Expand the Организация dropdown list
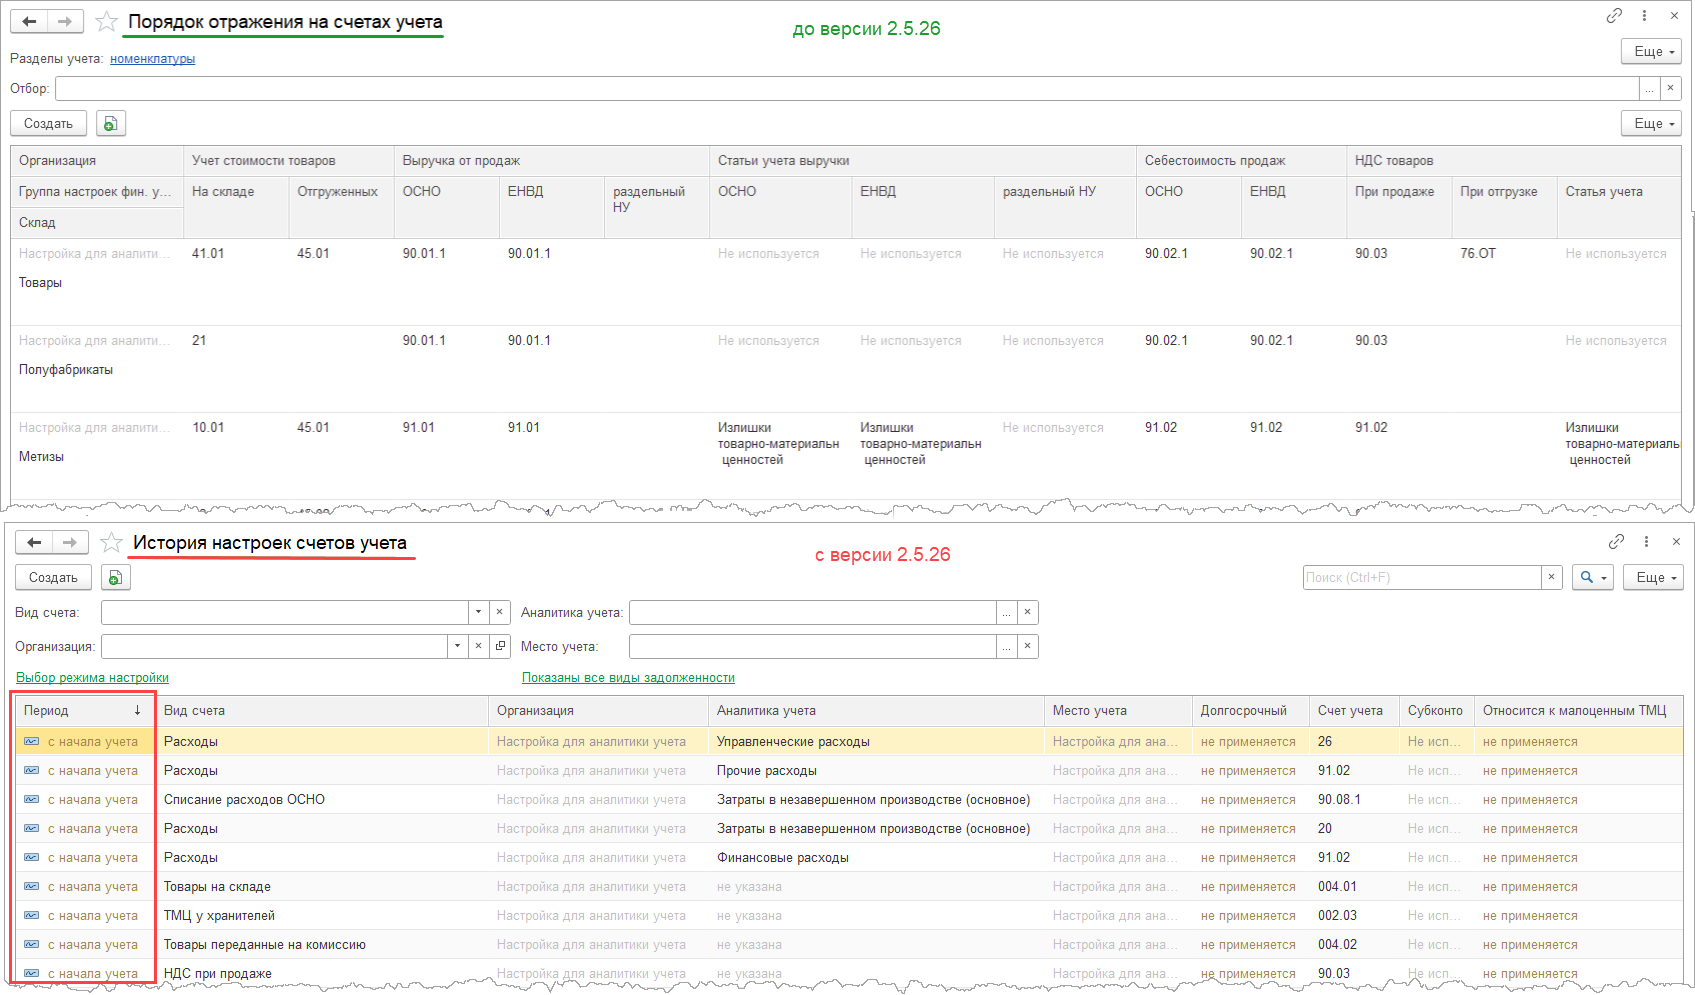The width and height of the screenshot is (1695, 995). tap(457, 647)
